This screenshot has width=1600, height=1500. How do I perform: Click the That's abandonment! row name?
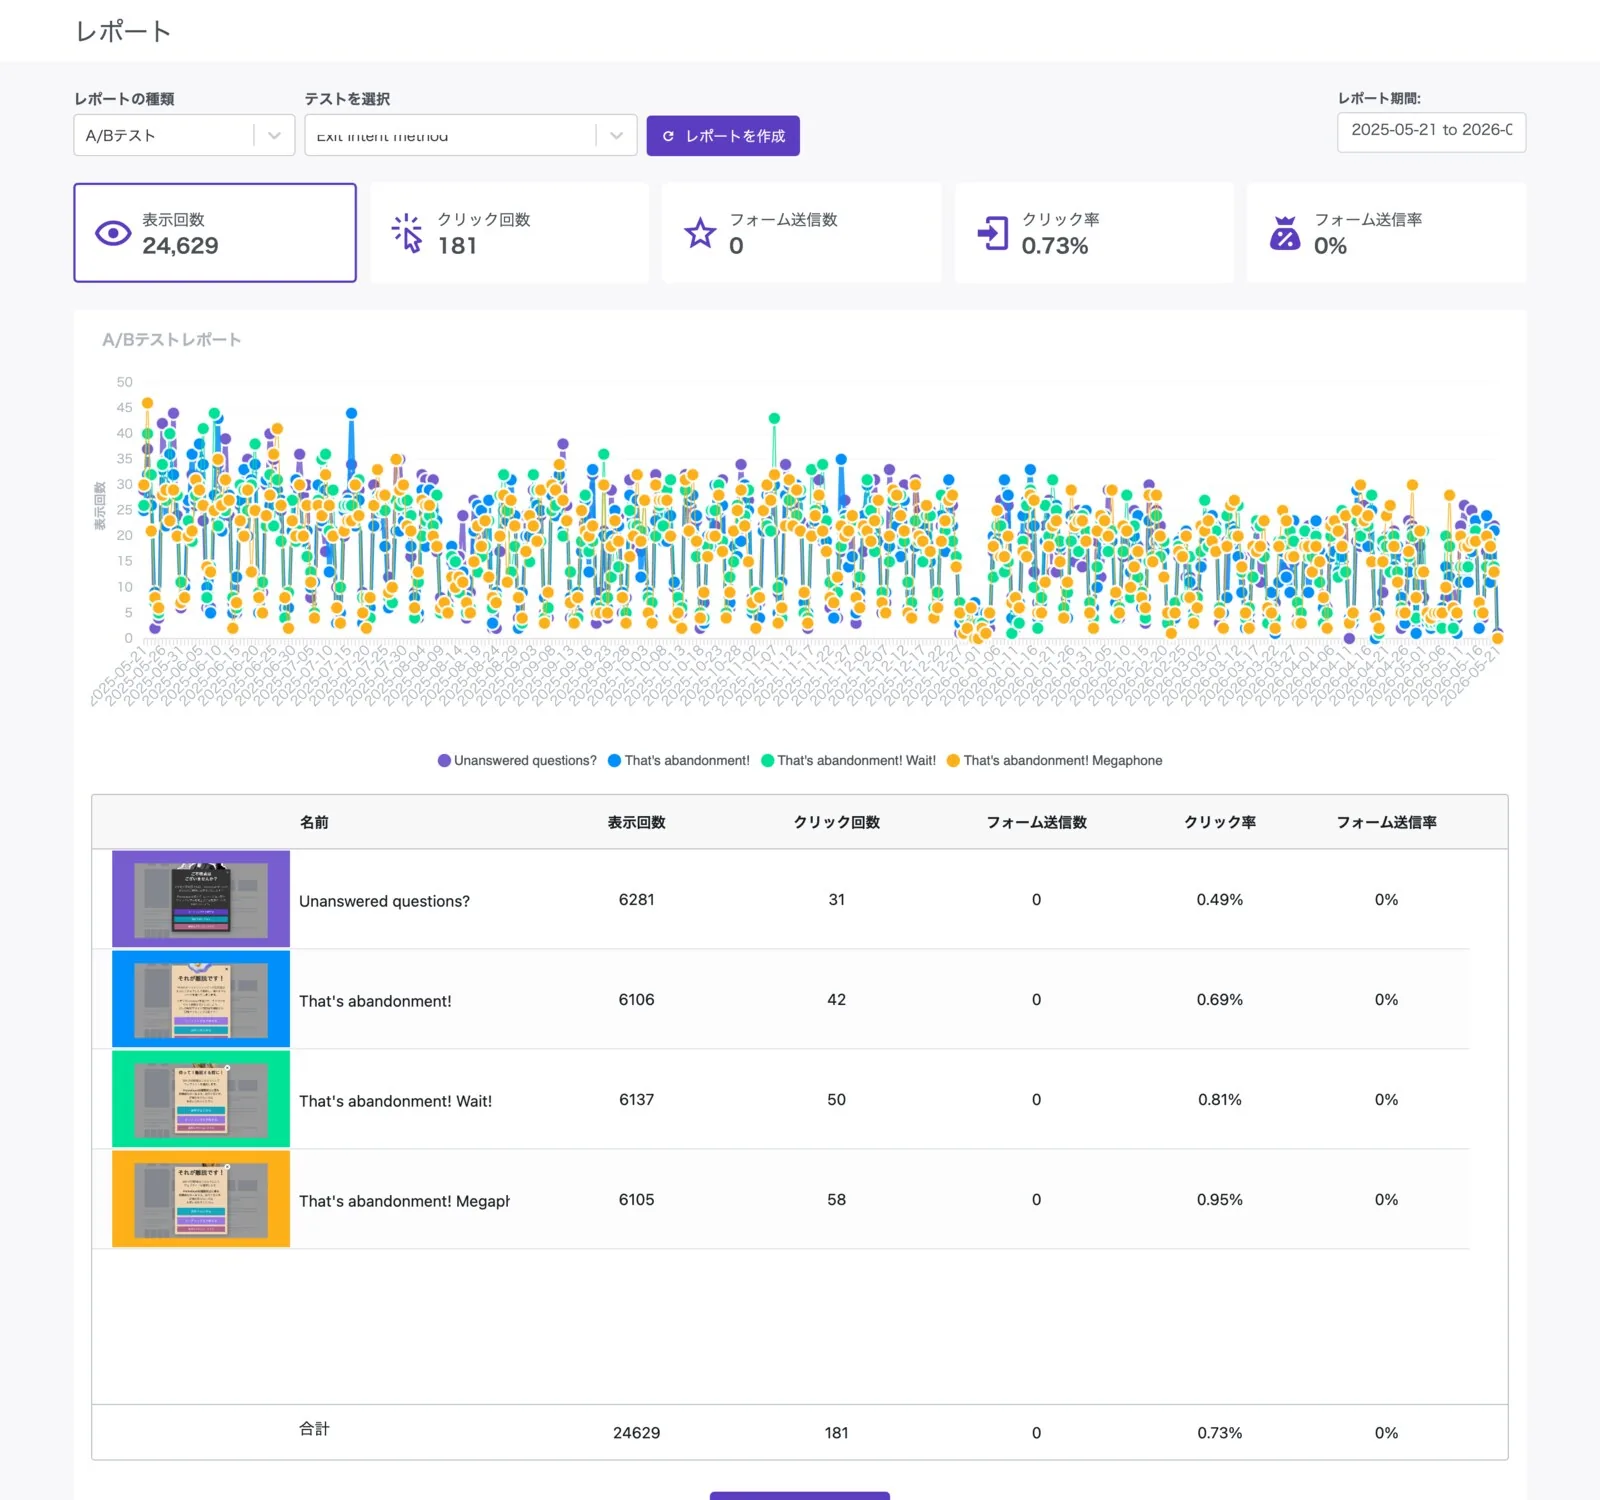coord(375,1001)
